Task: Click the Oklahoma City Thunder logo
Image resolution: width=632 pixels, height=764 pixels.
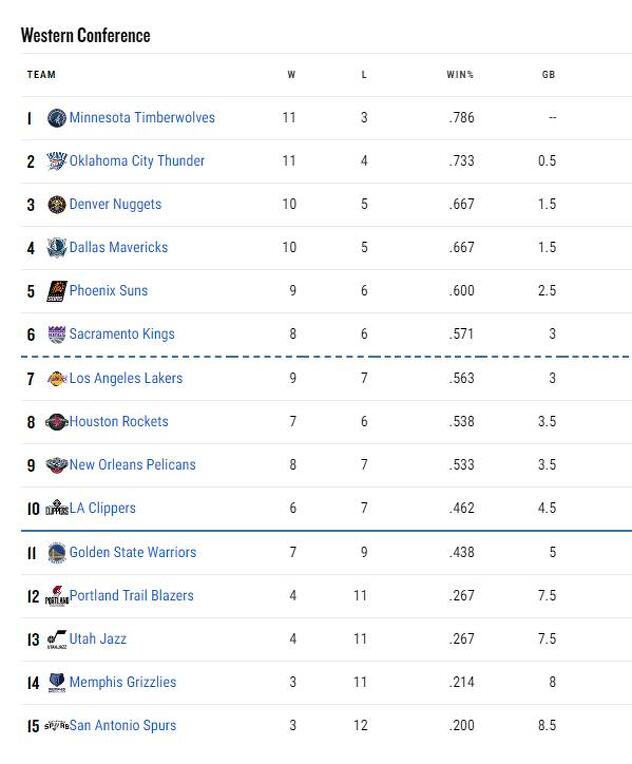Action: [x=57, y=161]
